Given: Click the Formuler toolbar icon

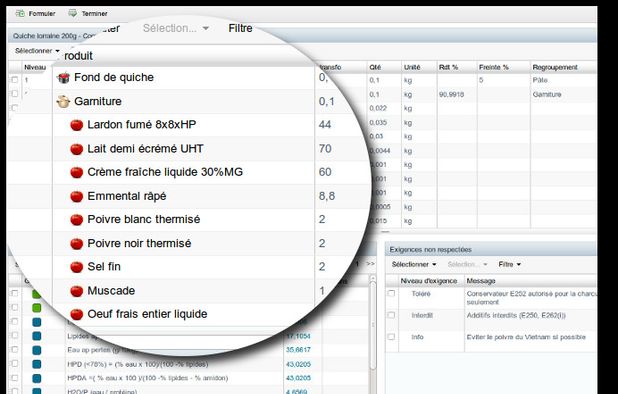Looking at the screenshot, I should 20,13.
